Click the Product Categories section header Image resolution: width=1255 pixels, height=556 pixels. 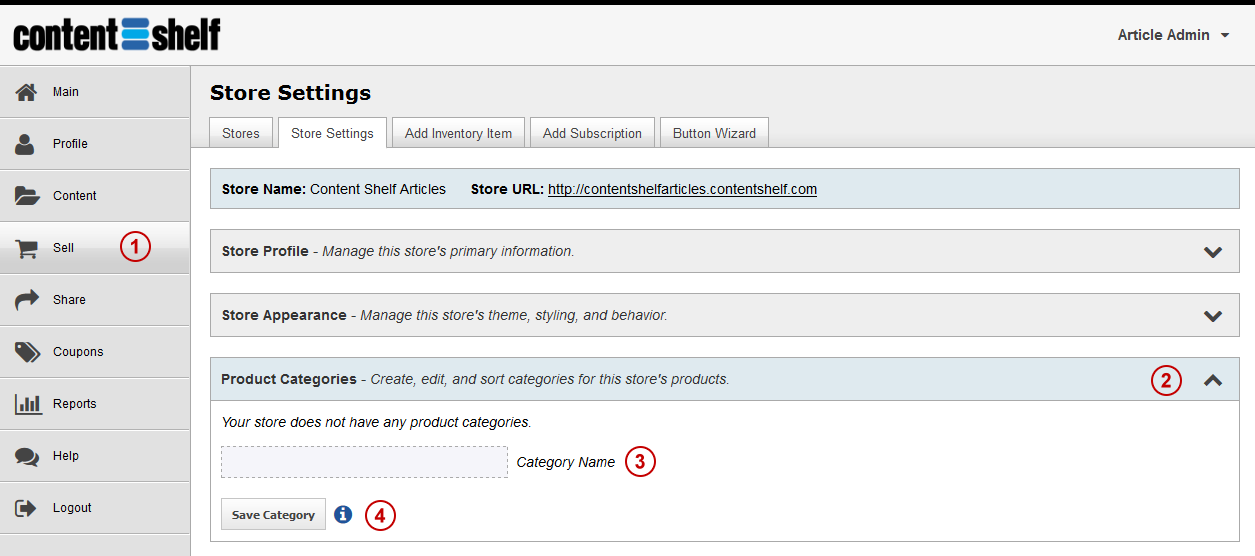coord(725,379)
